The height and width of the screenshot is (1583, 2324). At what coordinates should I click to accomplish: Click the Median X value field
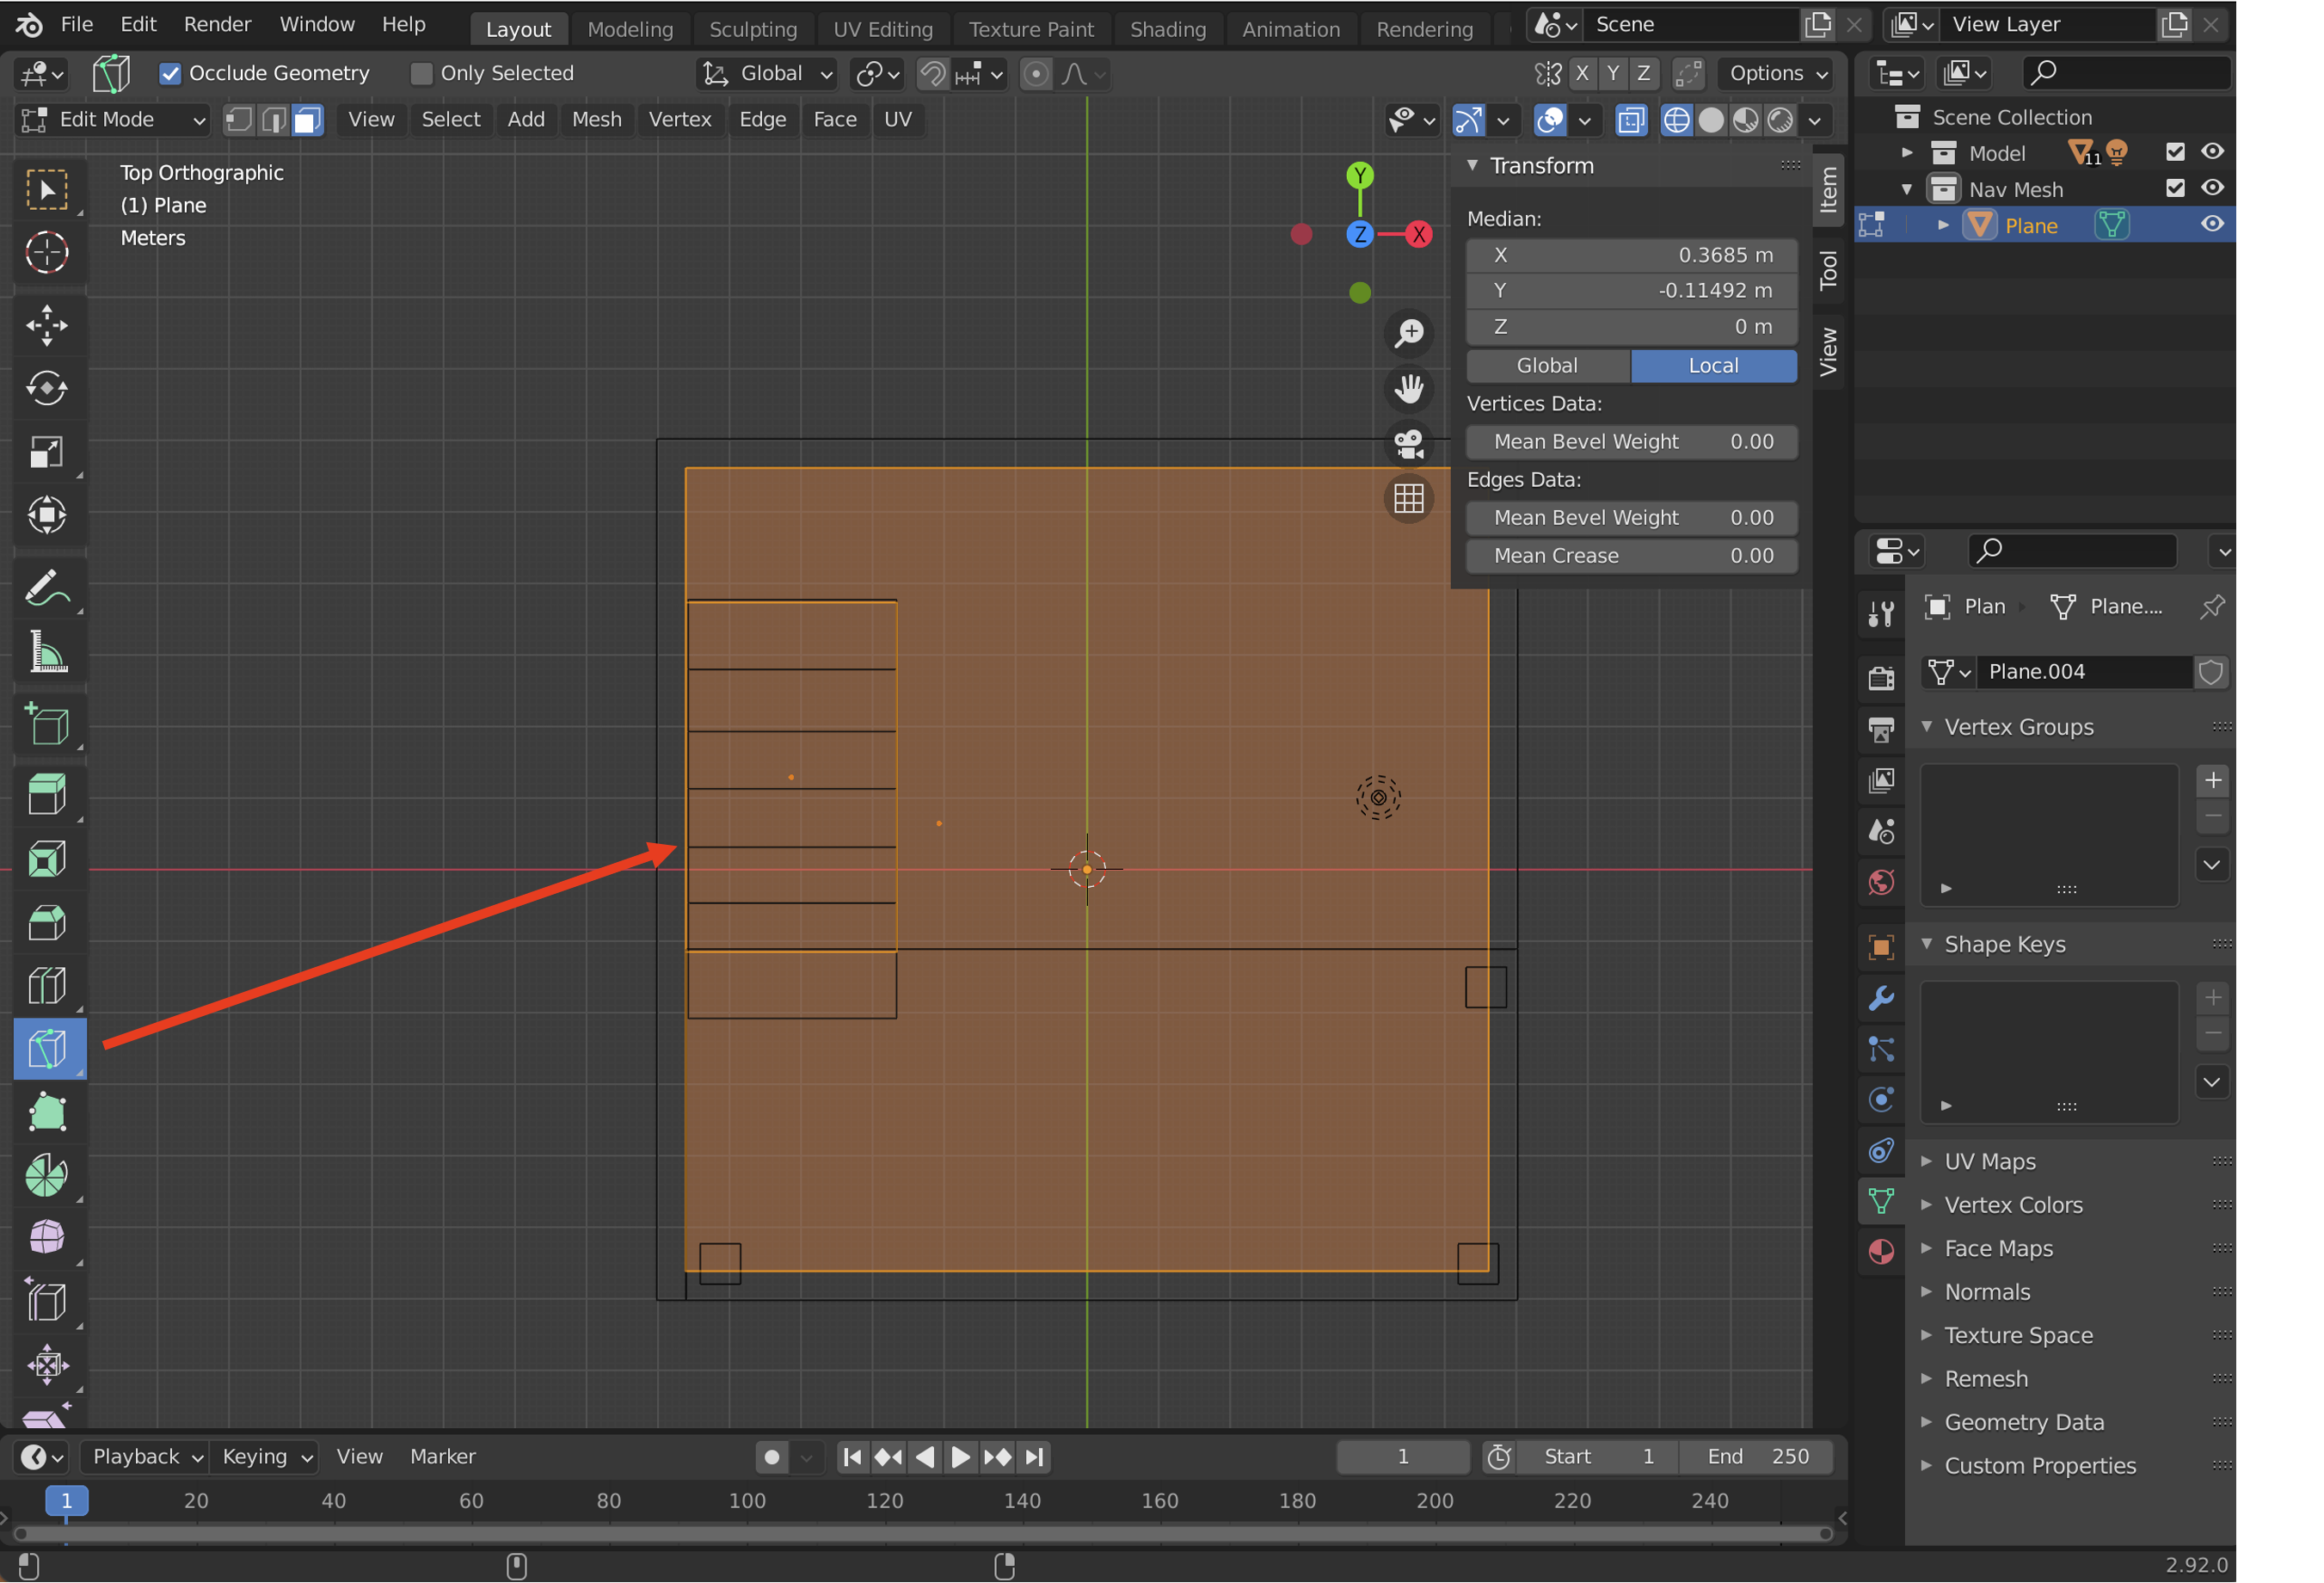(1632, 255)
